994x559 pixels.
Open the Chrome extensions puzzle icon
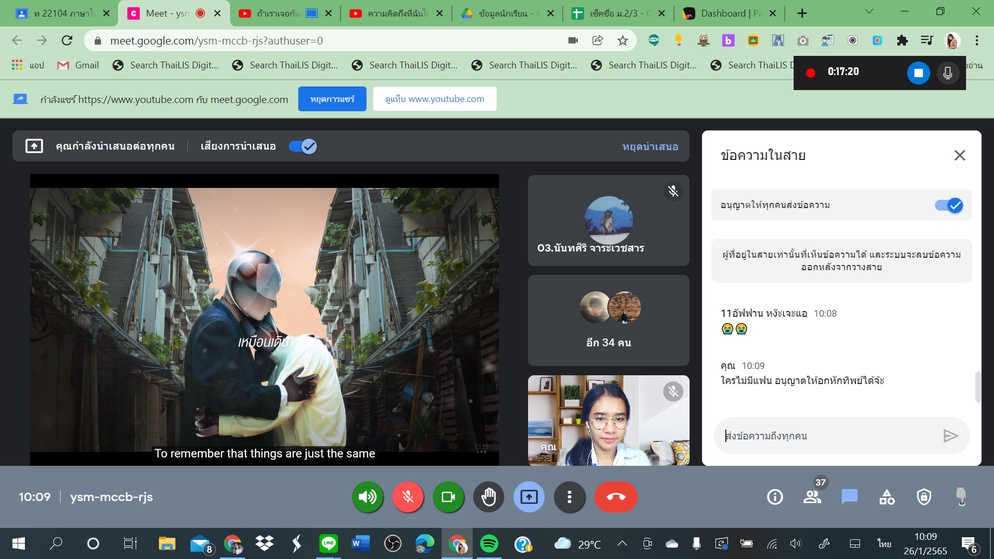[902, 41]
